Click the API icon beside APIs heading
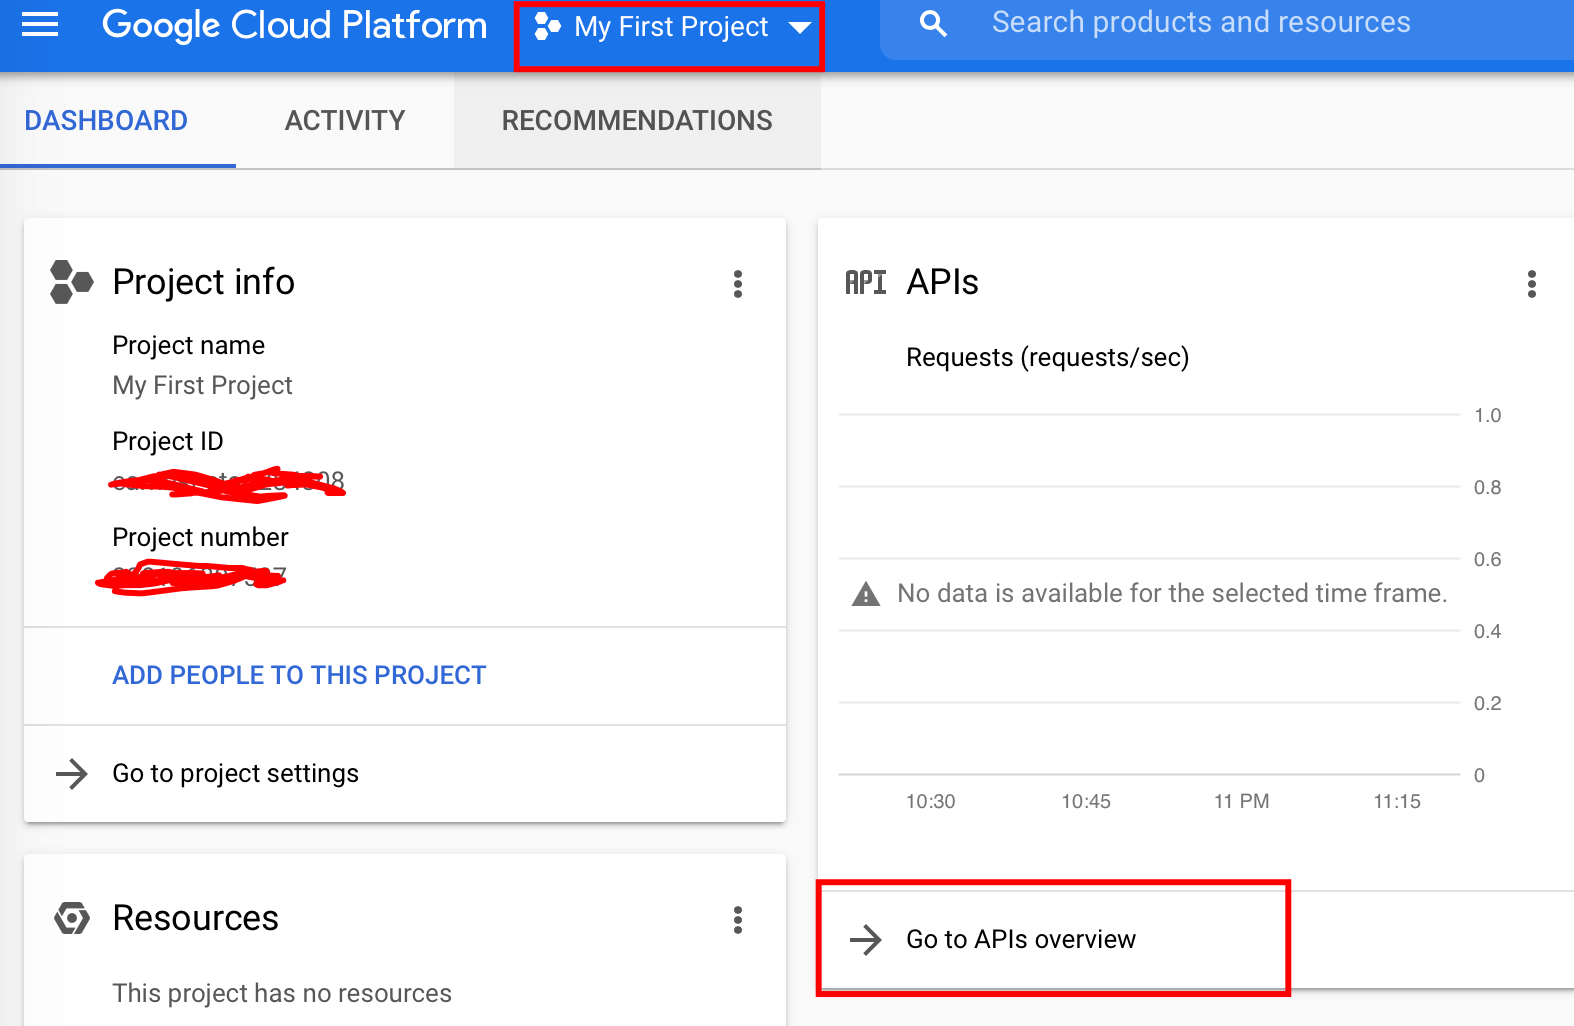The height and width of the screenshot is (1026, 1574). [x=866, y=283]
